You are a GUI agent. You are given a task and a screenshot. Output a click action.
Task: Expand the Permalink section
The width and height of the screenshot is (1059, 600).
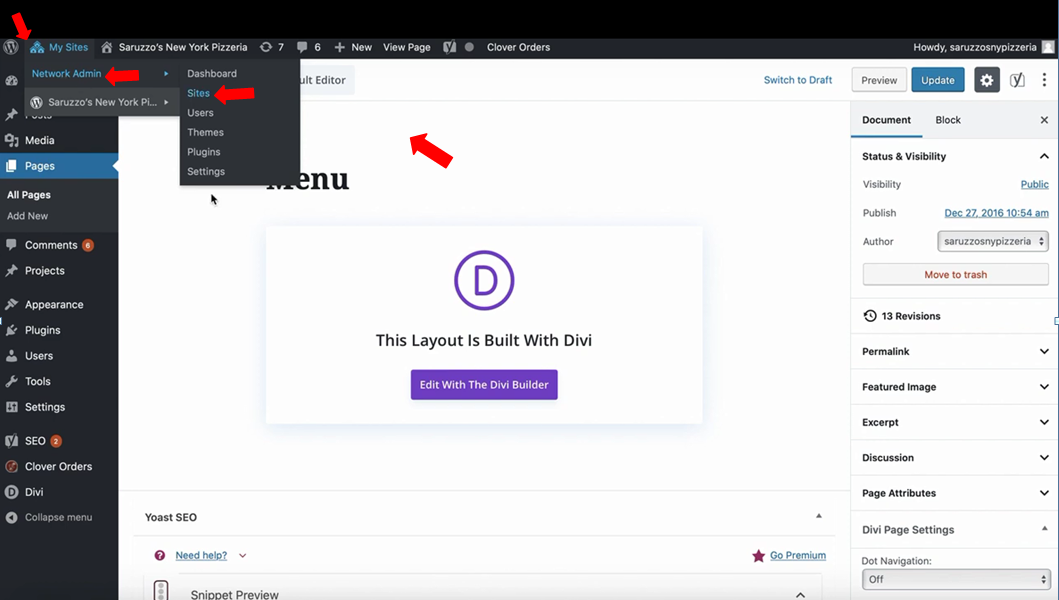[x=955, y=351]
